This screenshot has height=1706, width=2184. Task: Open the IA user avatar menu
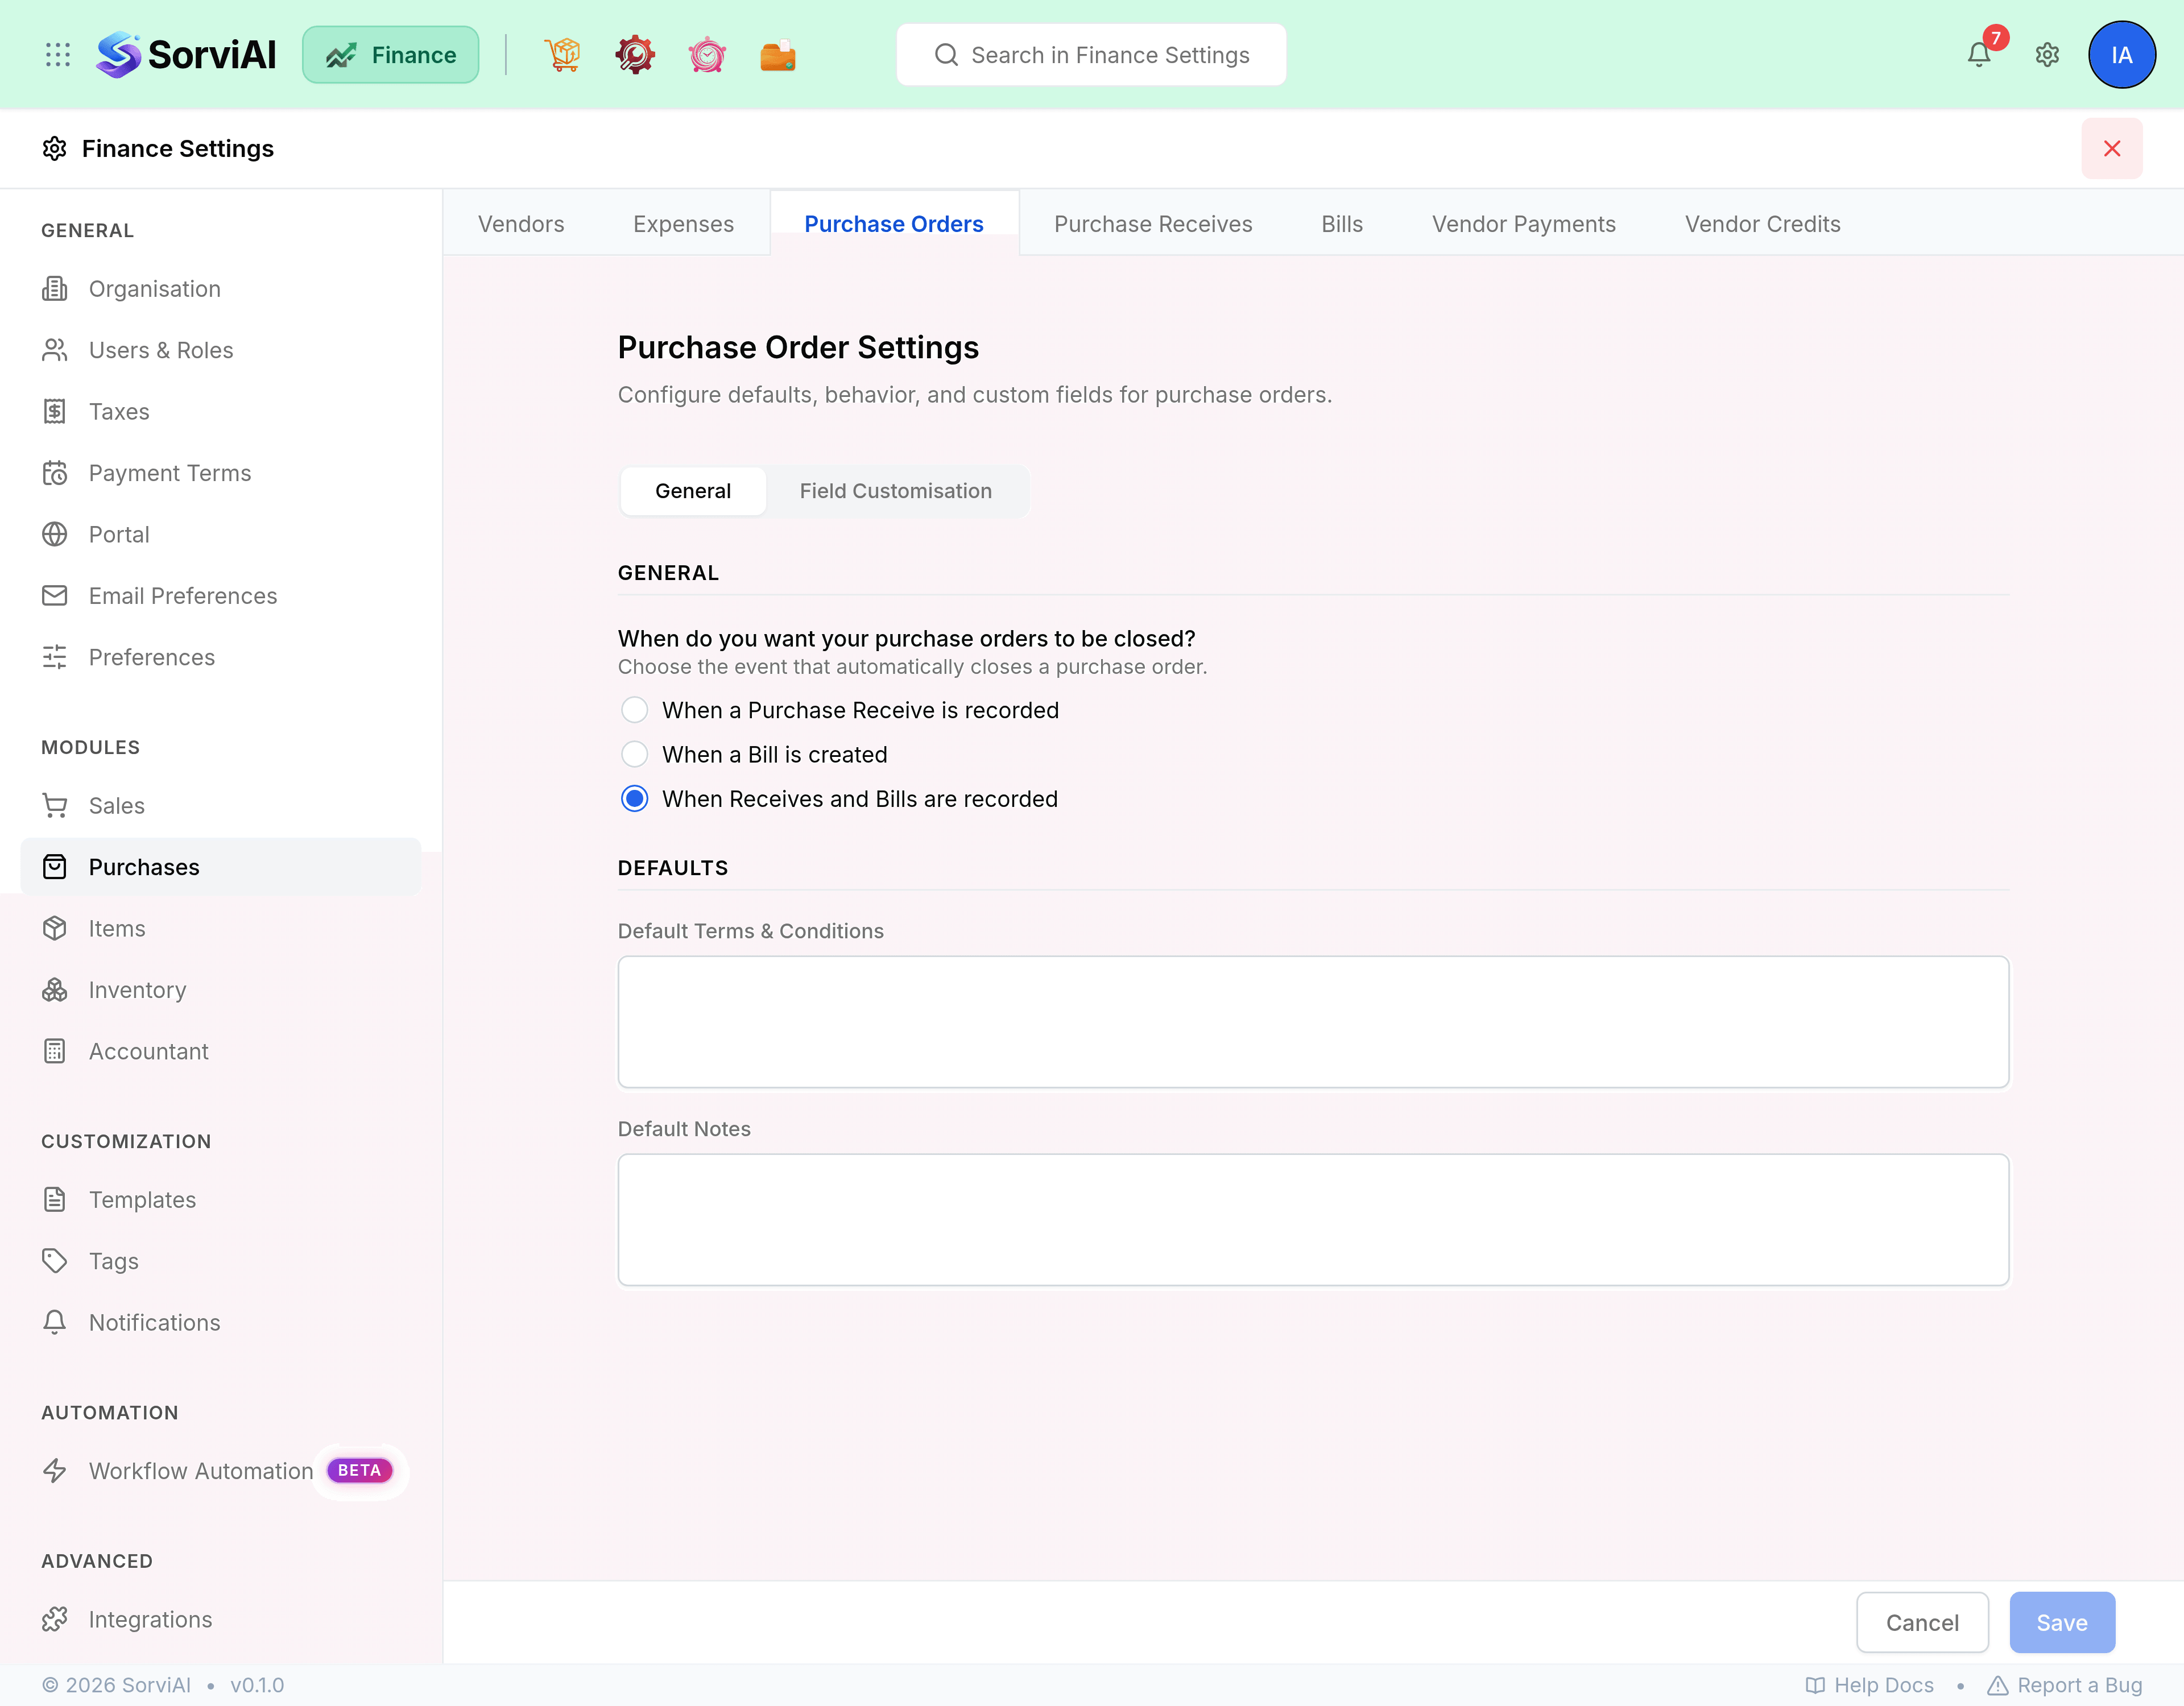click(2121, 55)
